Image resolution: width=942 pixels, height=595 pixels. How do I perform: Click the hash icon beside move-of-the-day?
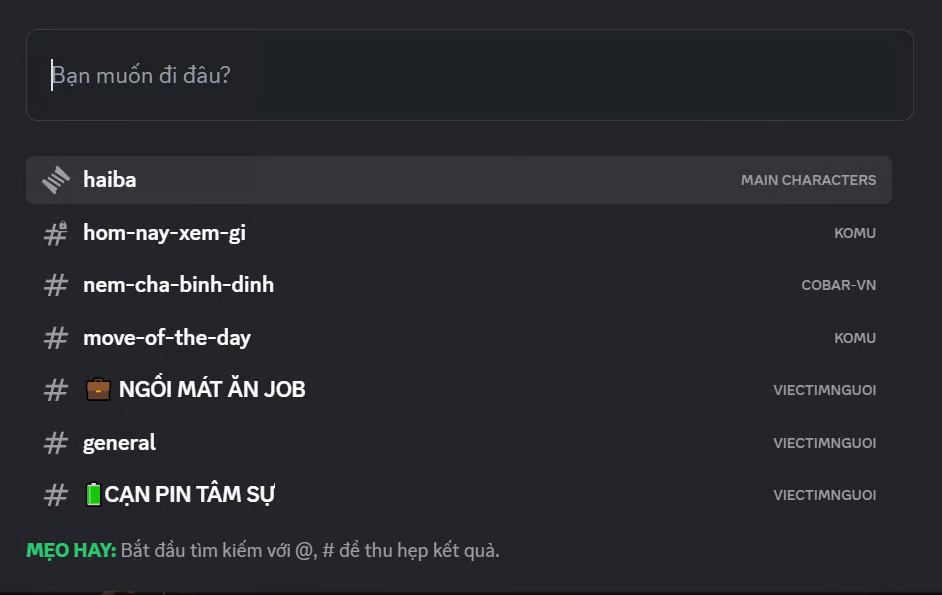click(56, 338)
